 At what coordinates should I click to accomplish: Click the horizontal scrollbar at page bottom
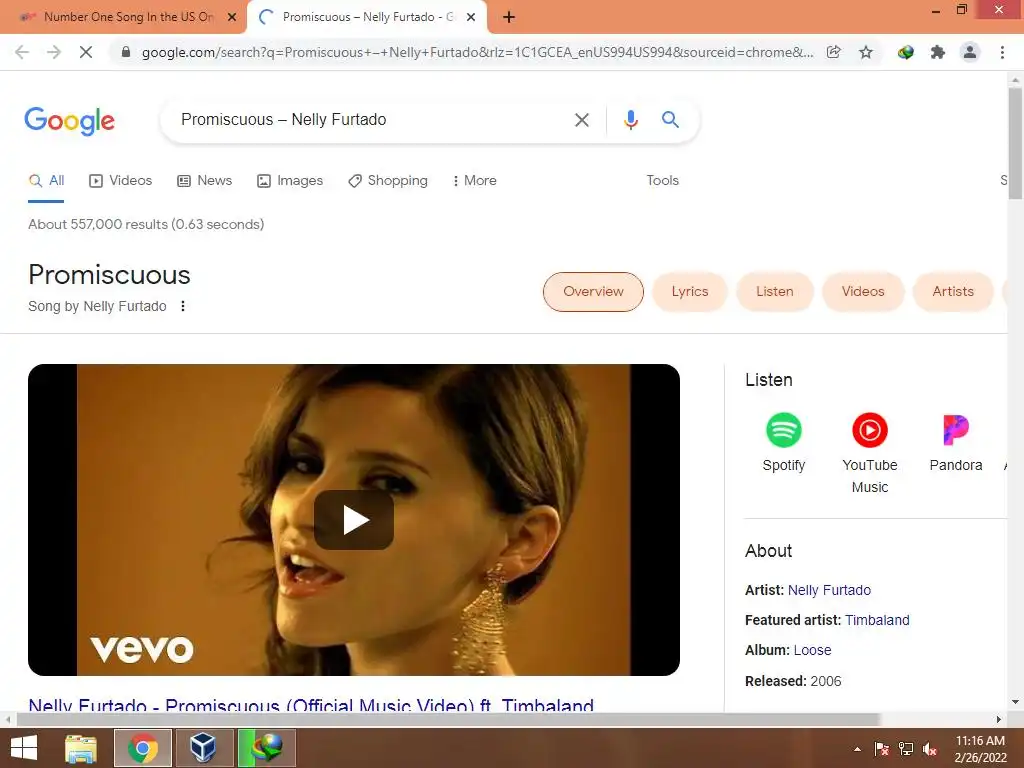click(448, 720)
